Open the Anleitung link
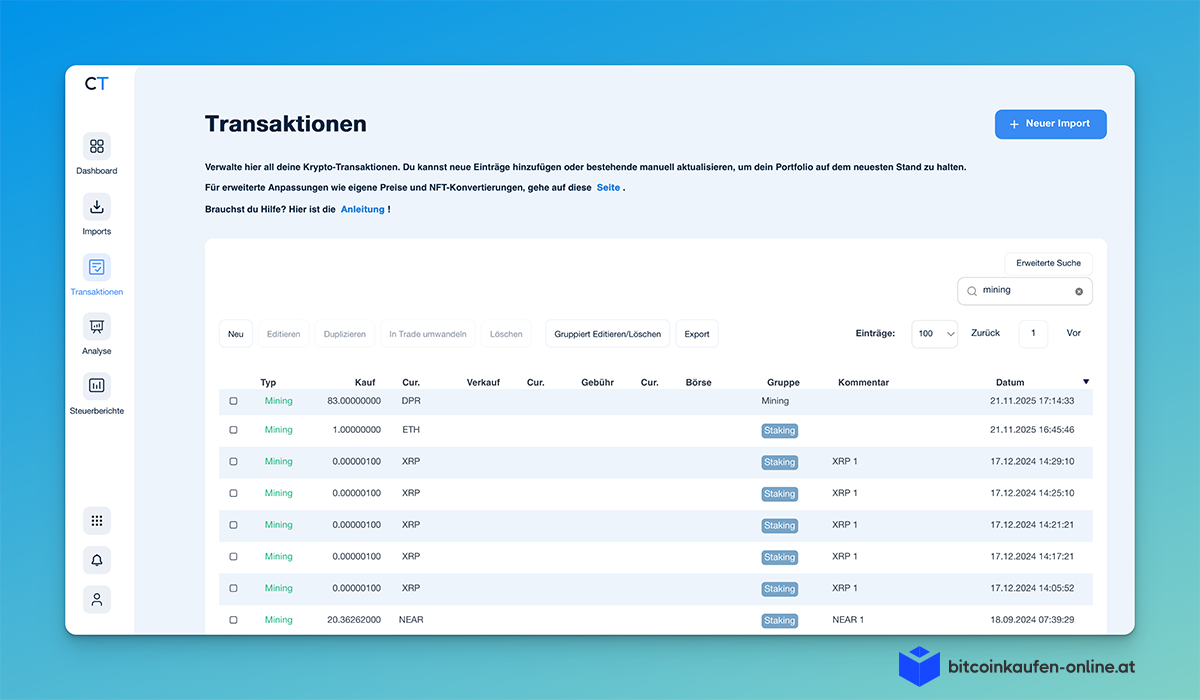The image size is (1200, 700). (x=362, y=209)
